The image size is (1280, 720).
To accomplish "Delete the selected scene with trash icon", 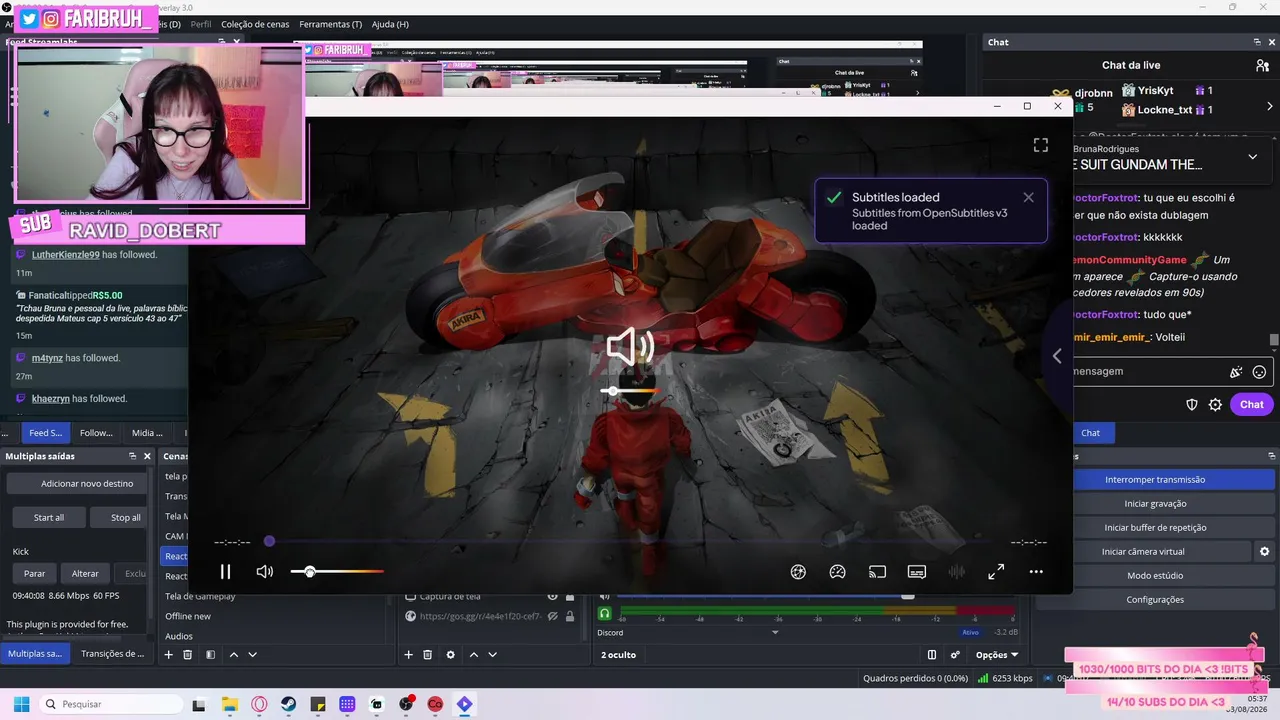I will coord(187,655).
